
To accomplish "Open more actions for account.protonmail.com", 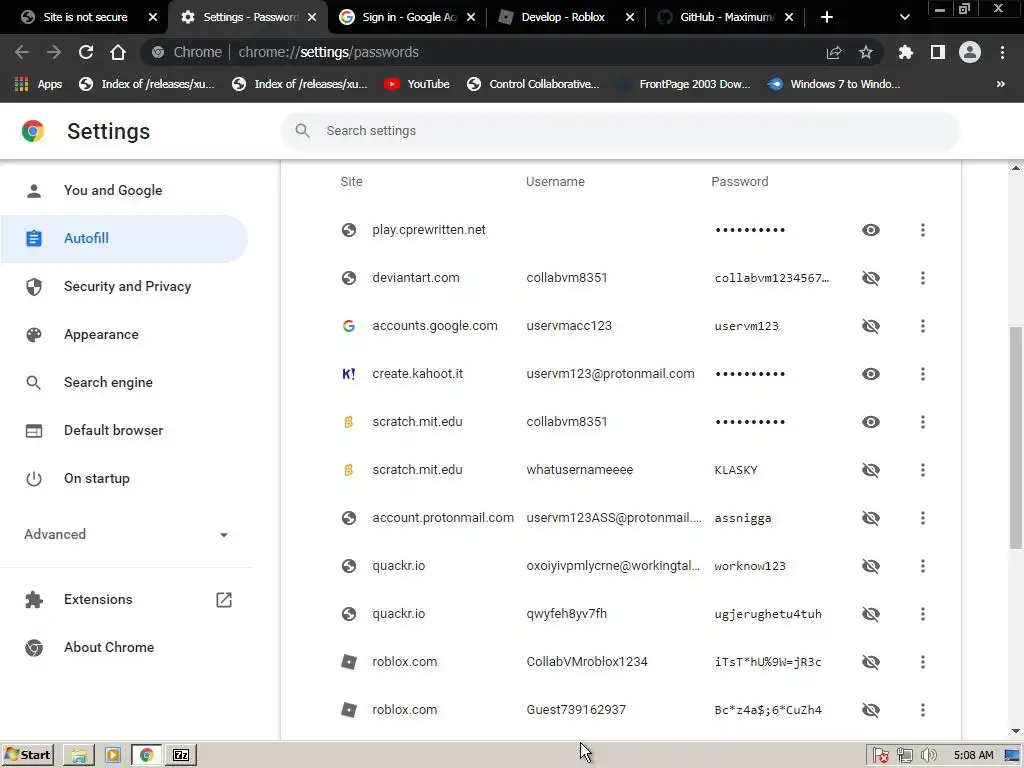I will click(x=923, y=518).
